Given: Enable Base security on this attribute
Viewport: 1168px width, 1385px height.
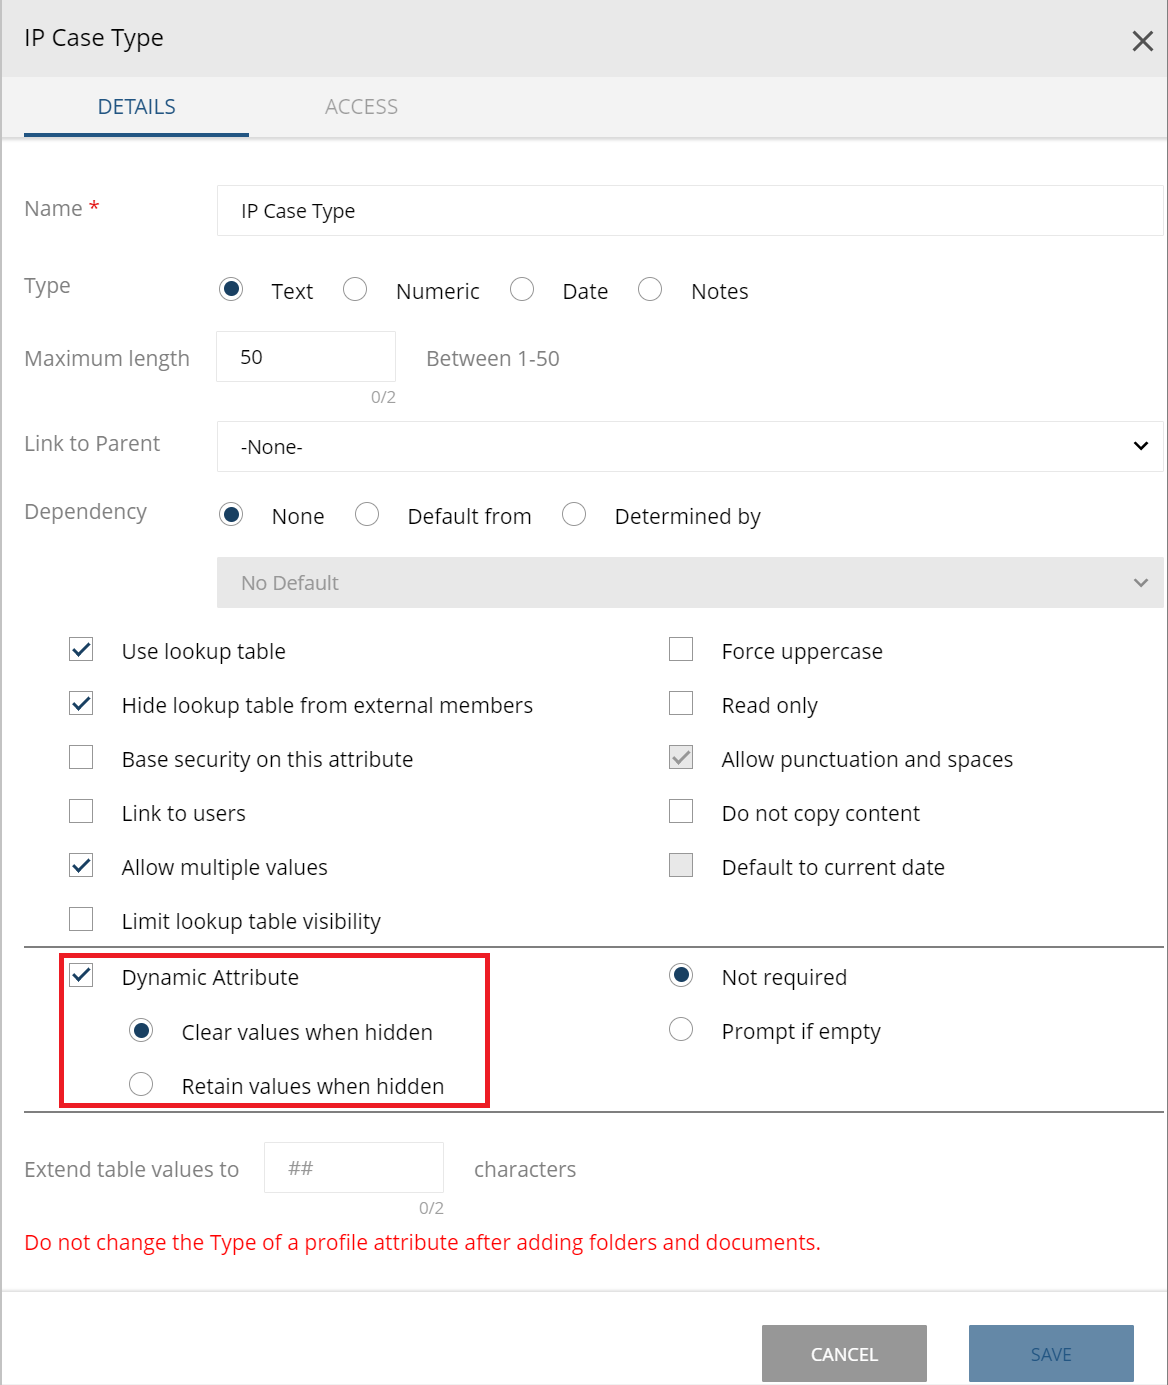Looking at the screenshot, I should (x=81, y=757).
